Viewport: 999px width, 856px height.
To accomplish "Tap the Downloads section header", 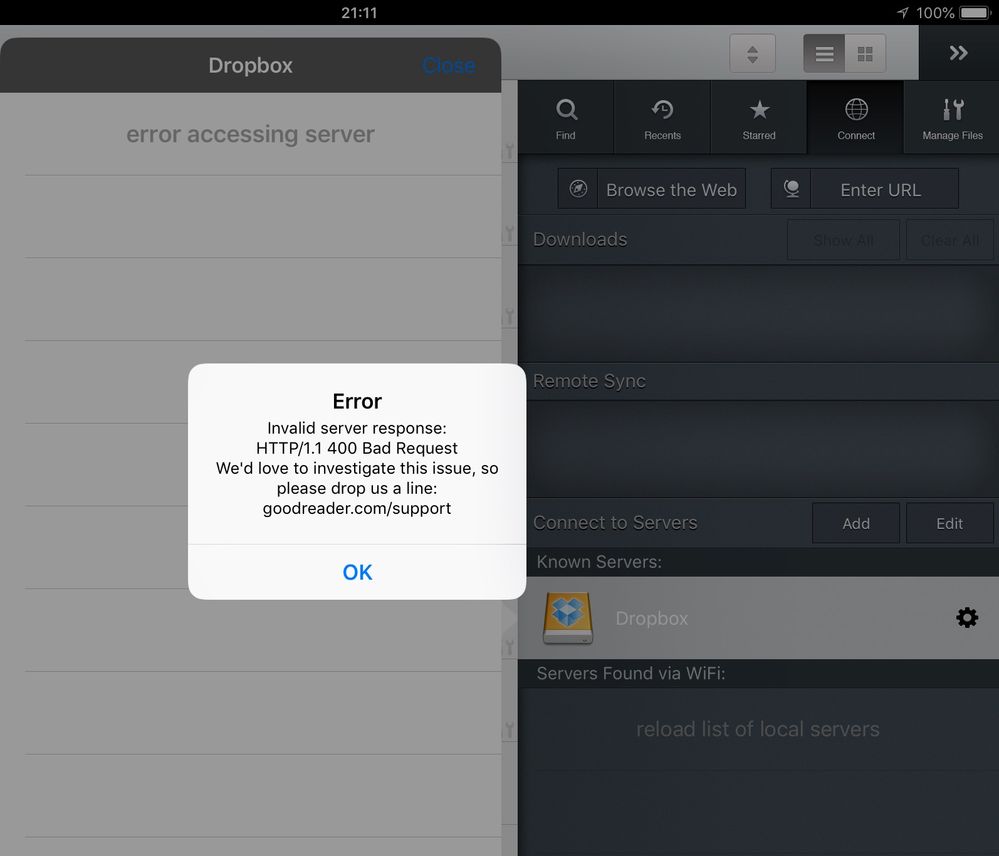I will pyautogui.click(x=580, y=239).
